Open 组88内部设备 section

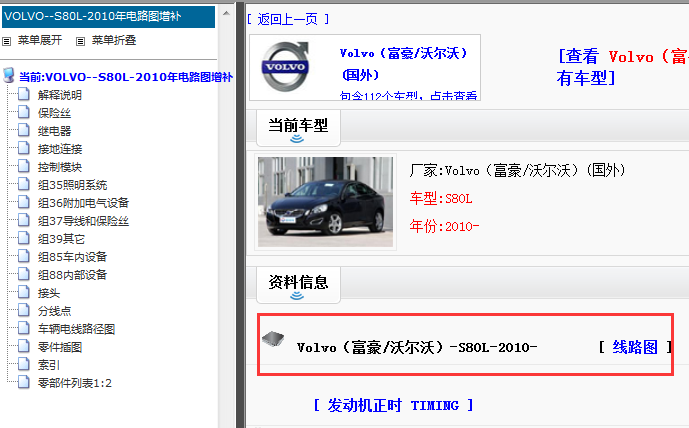click(73, 275)
